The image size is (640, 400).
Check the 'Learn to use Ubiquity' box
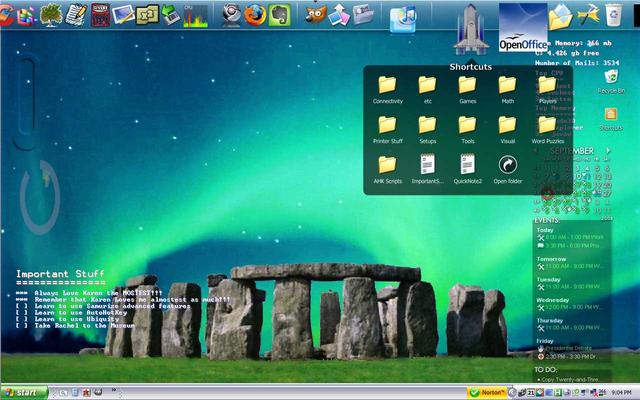(21, 319)
